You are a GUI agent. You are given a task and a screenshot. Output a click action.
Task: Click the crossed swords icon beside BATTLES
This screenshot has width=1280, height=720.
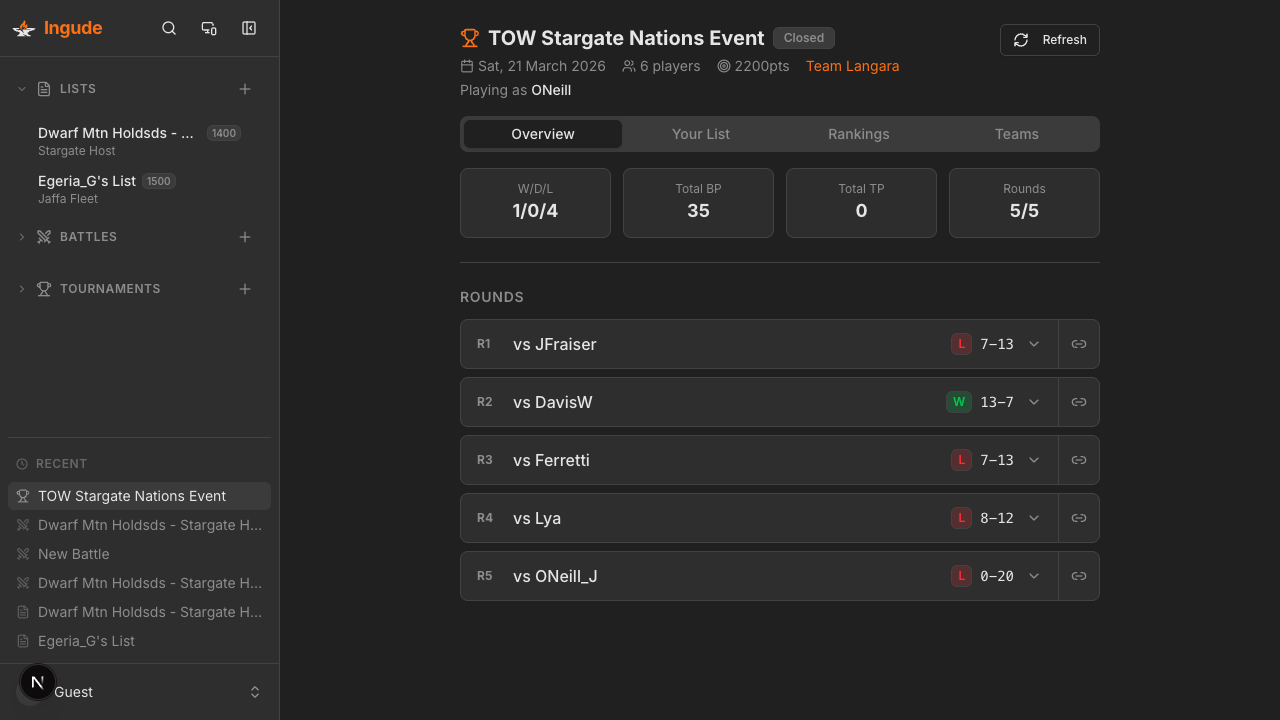point(43,236)
